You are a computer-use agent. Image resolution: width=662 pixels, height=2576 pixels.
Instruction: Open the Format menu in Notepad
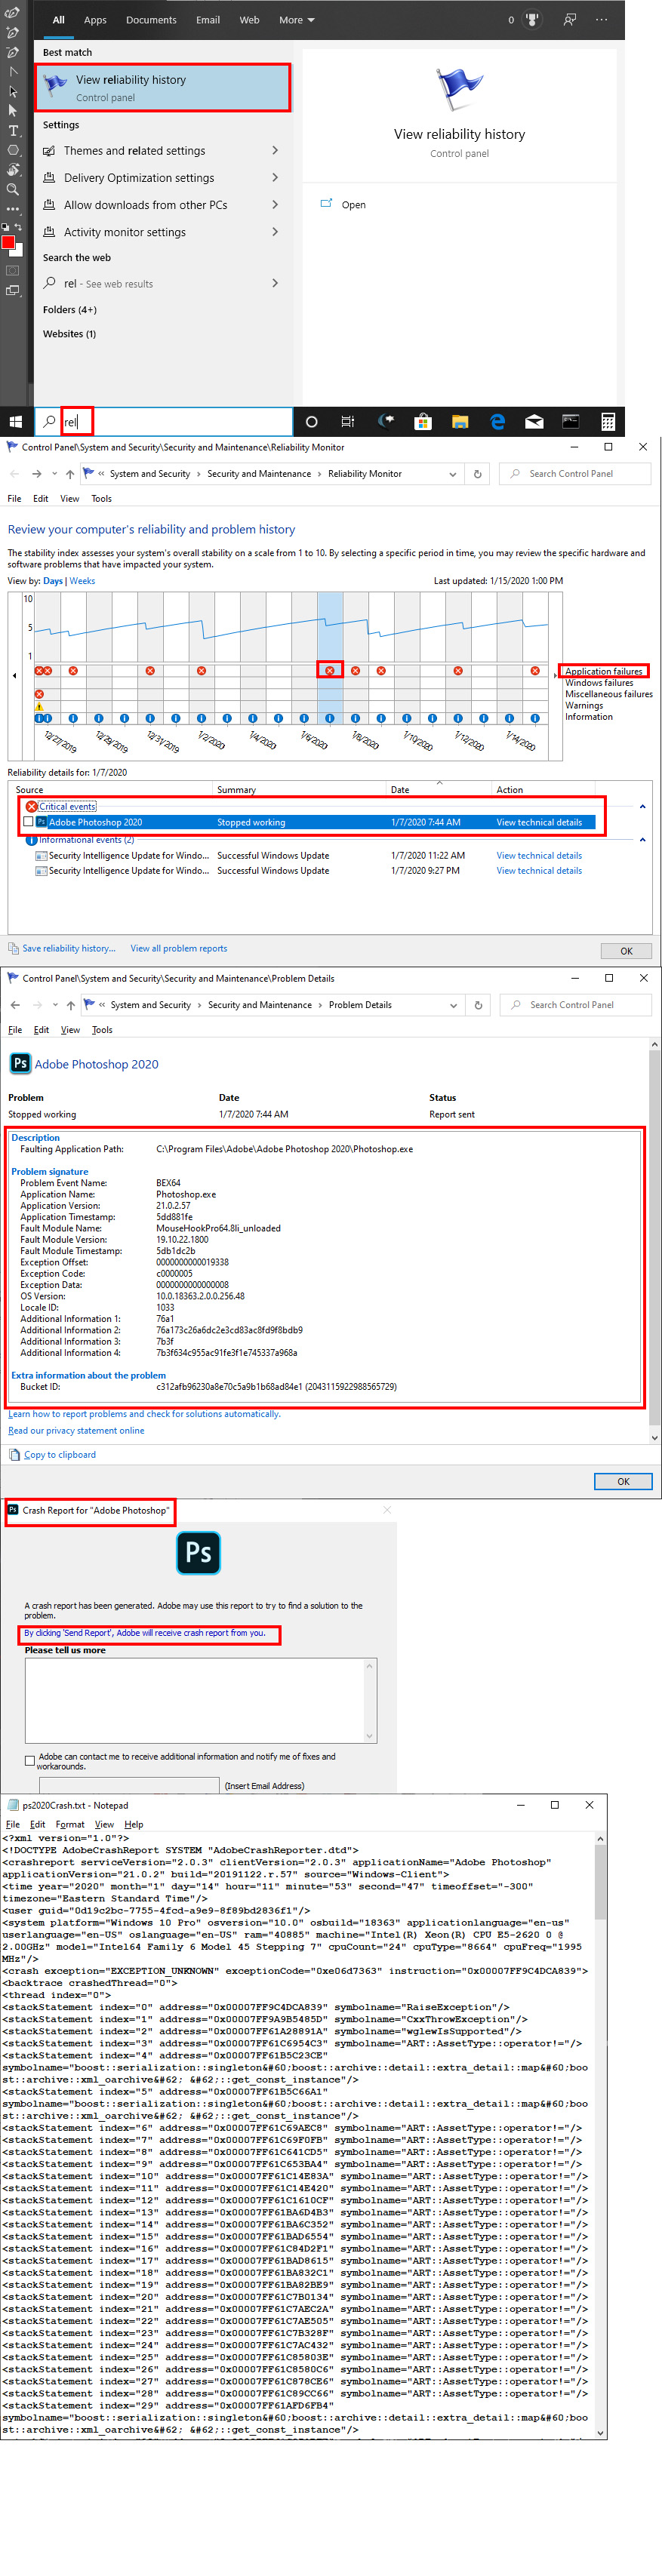(70, 1825)
